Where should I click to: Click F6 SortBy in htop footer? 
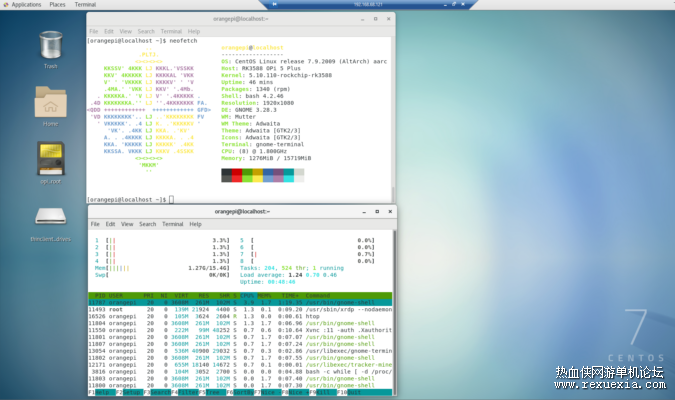coord(240,392)
